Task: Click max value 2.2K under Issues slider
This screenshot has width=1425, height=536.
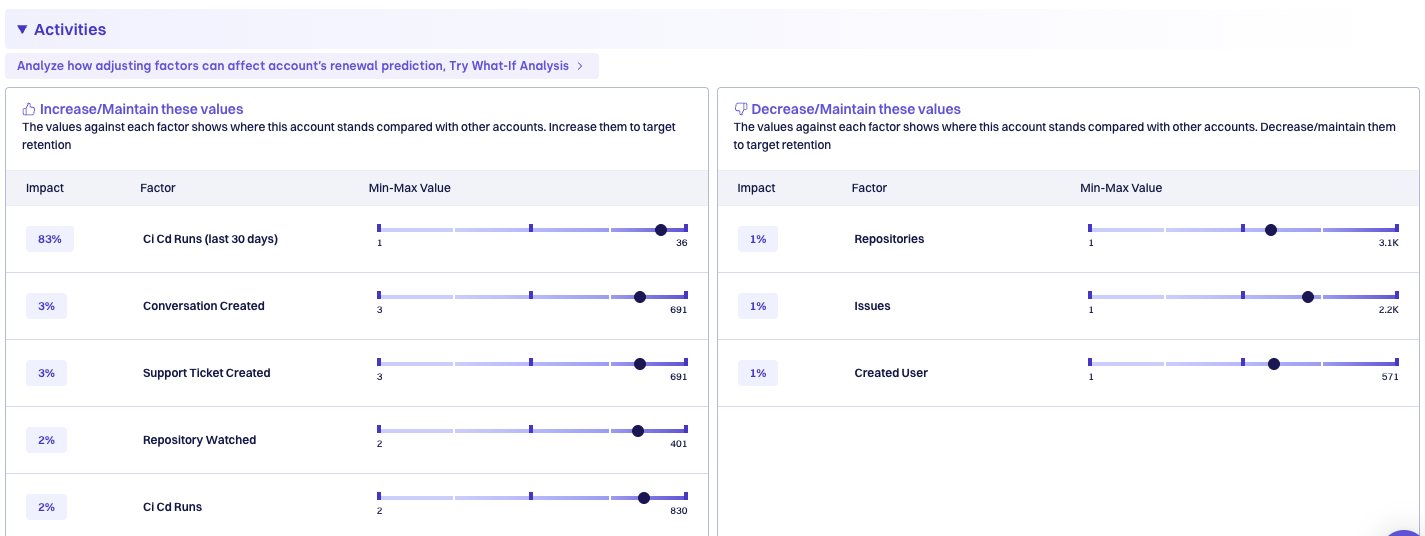Action: pyautogui.click(x=1388, y=310)
